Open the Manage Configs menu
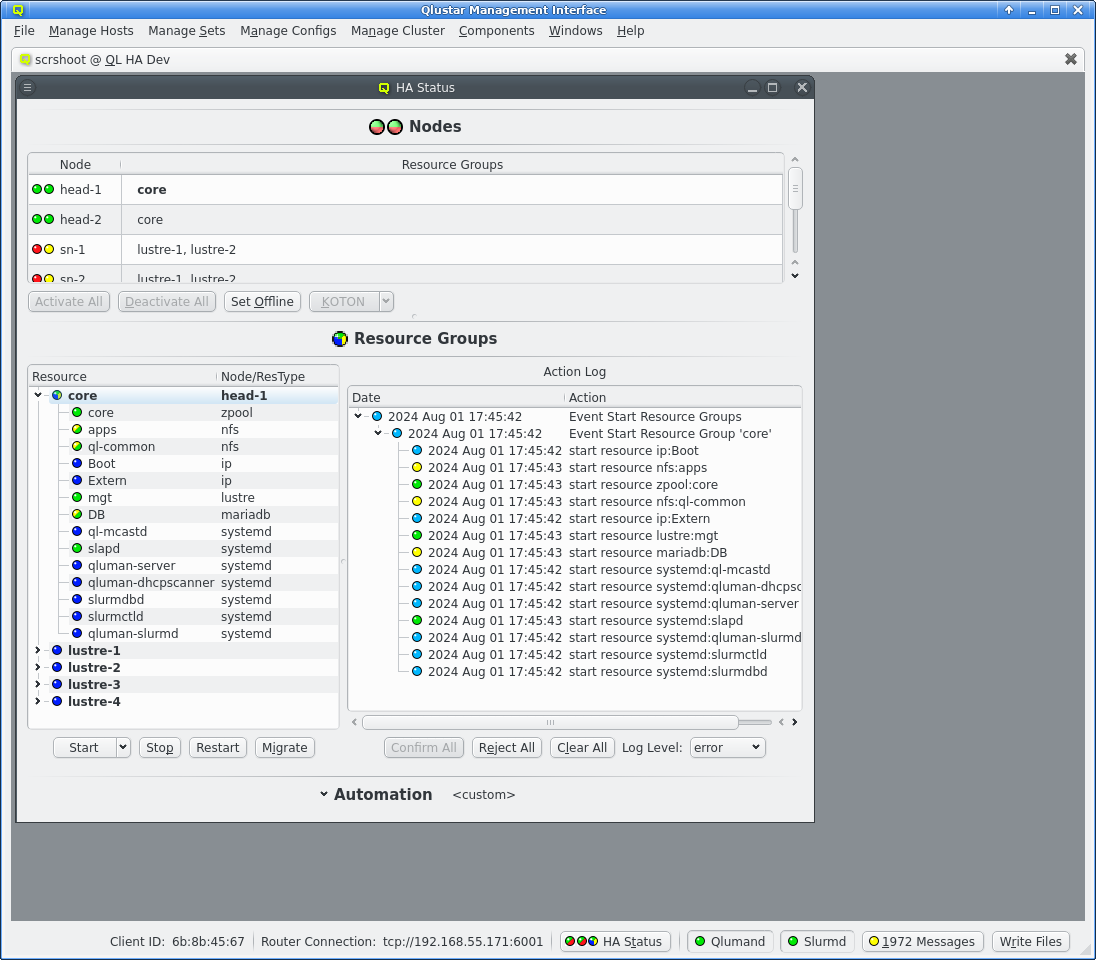 [x=288, y=31]
